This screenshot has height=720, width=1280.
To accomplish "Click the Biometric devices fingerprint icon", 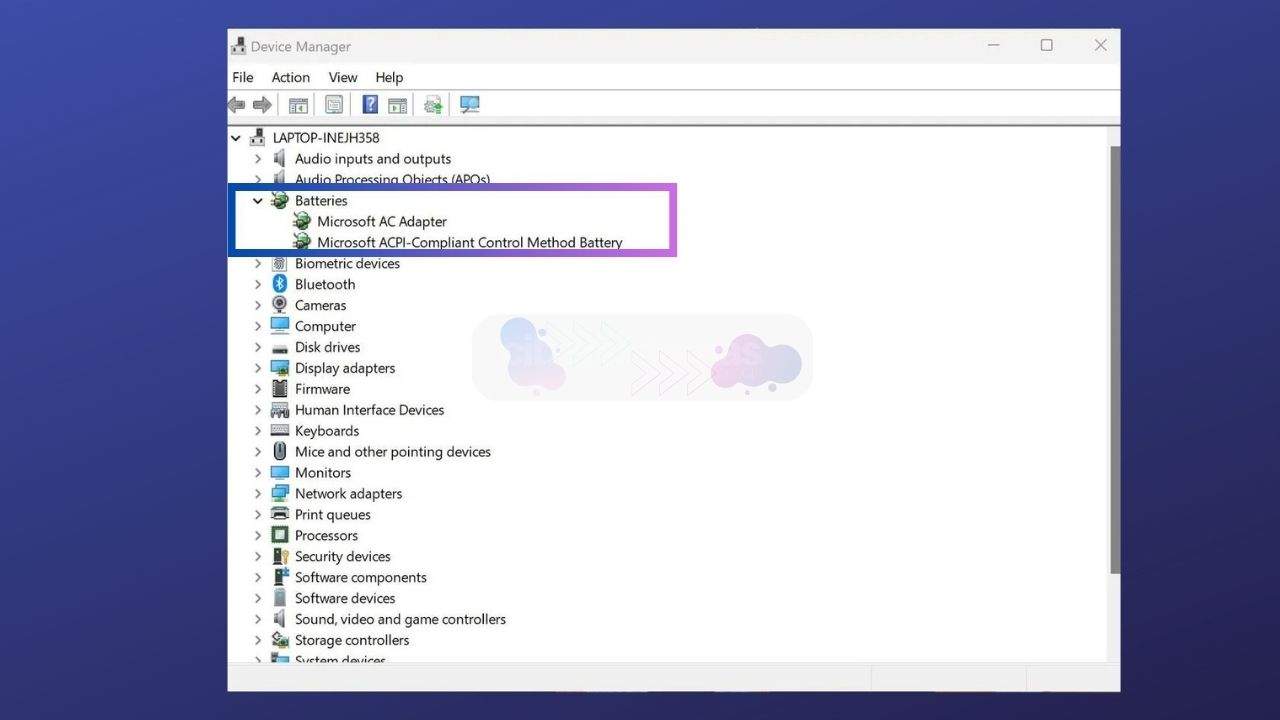I will (x=280, y=264).
